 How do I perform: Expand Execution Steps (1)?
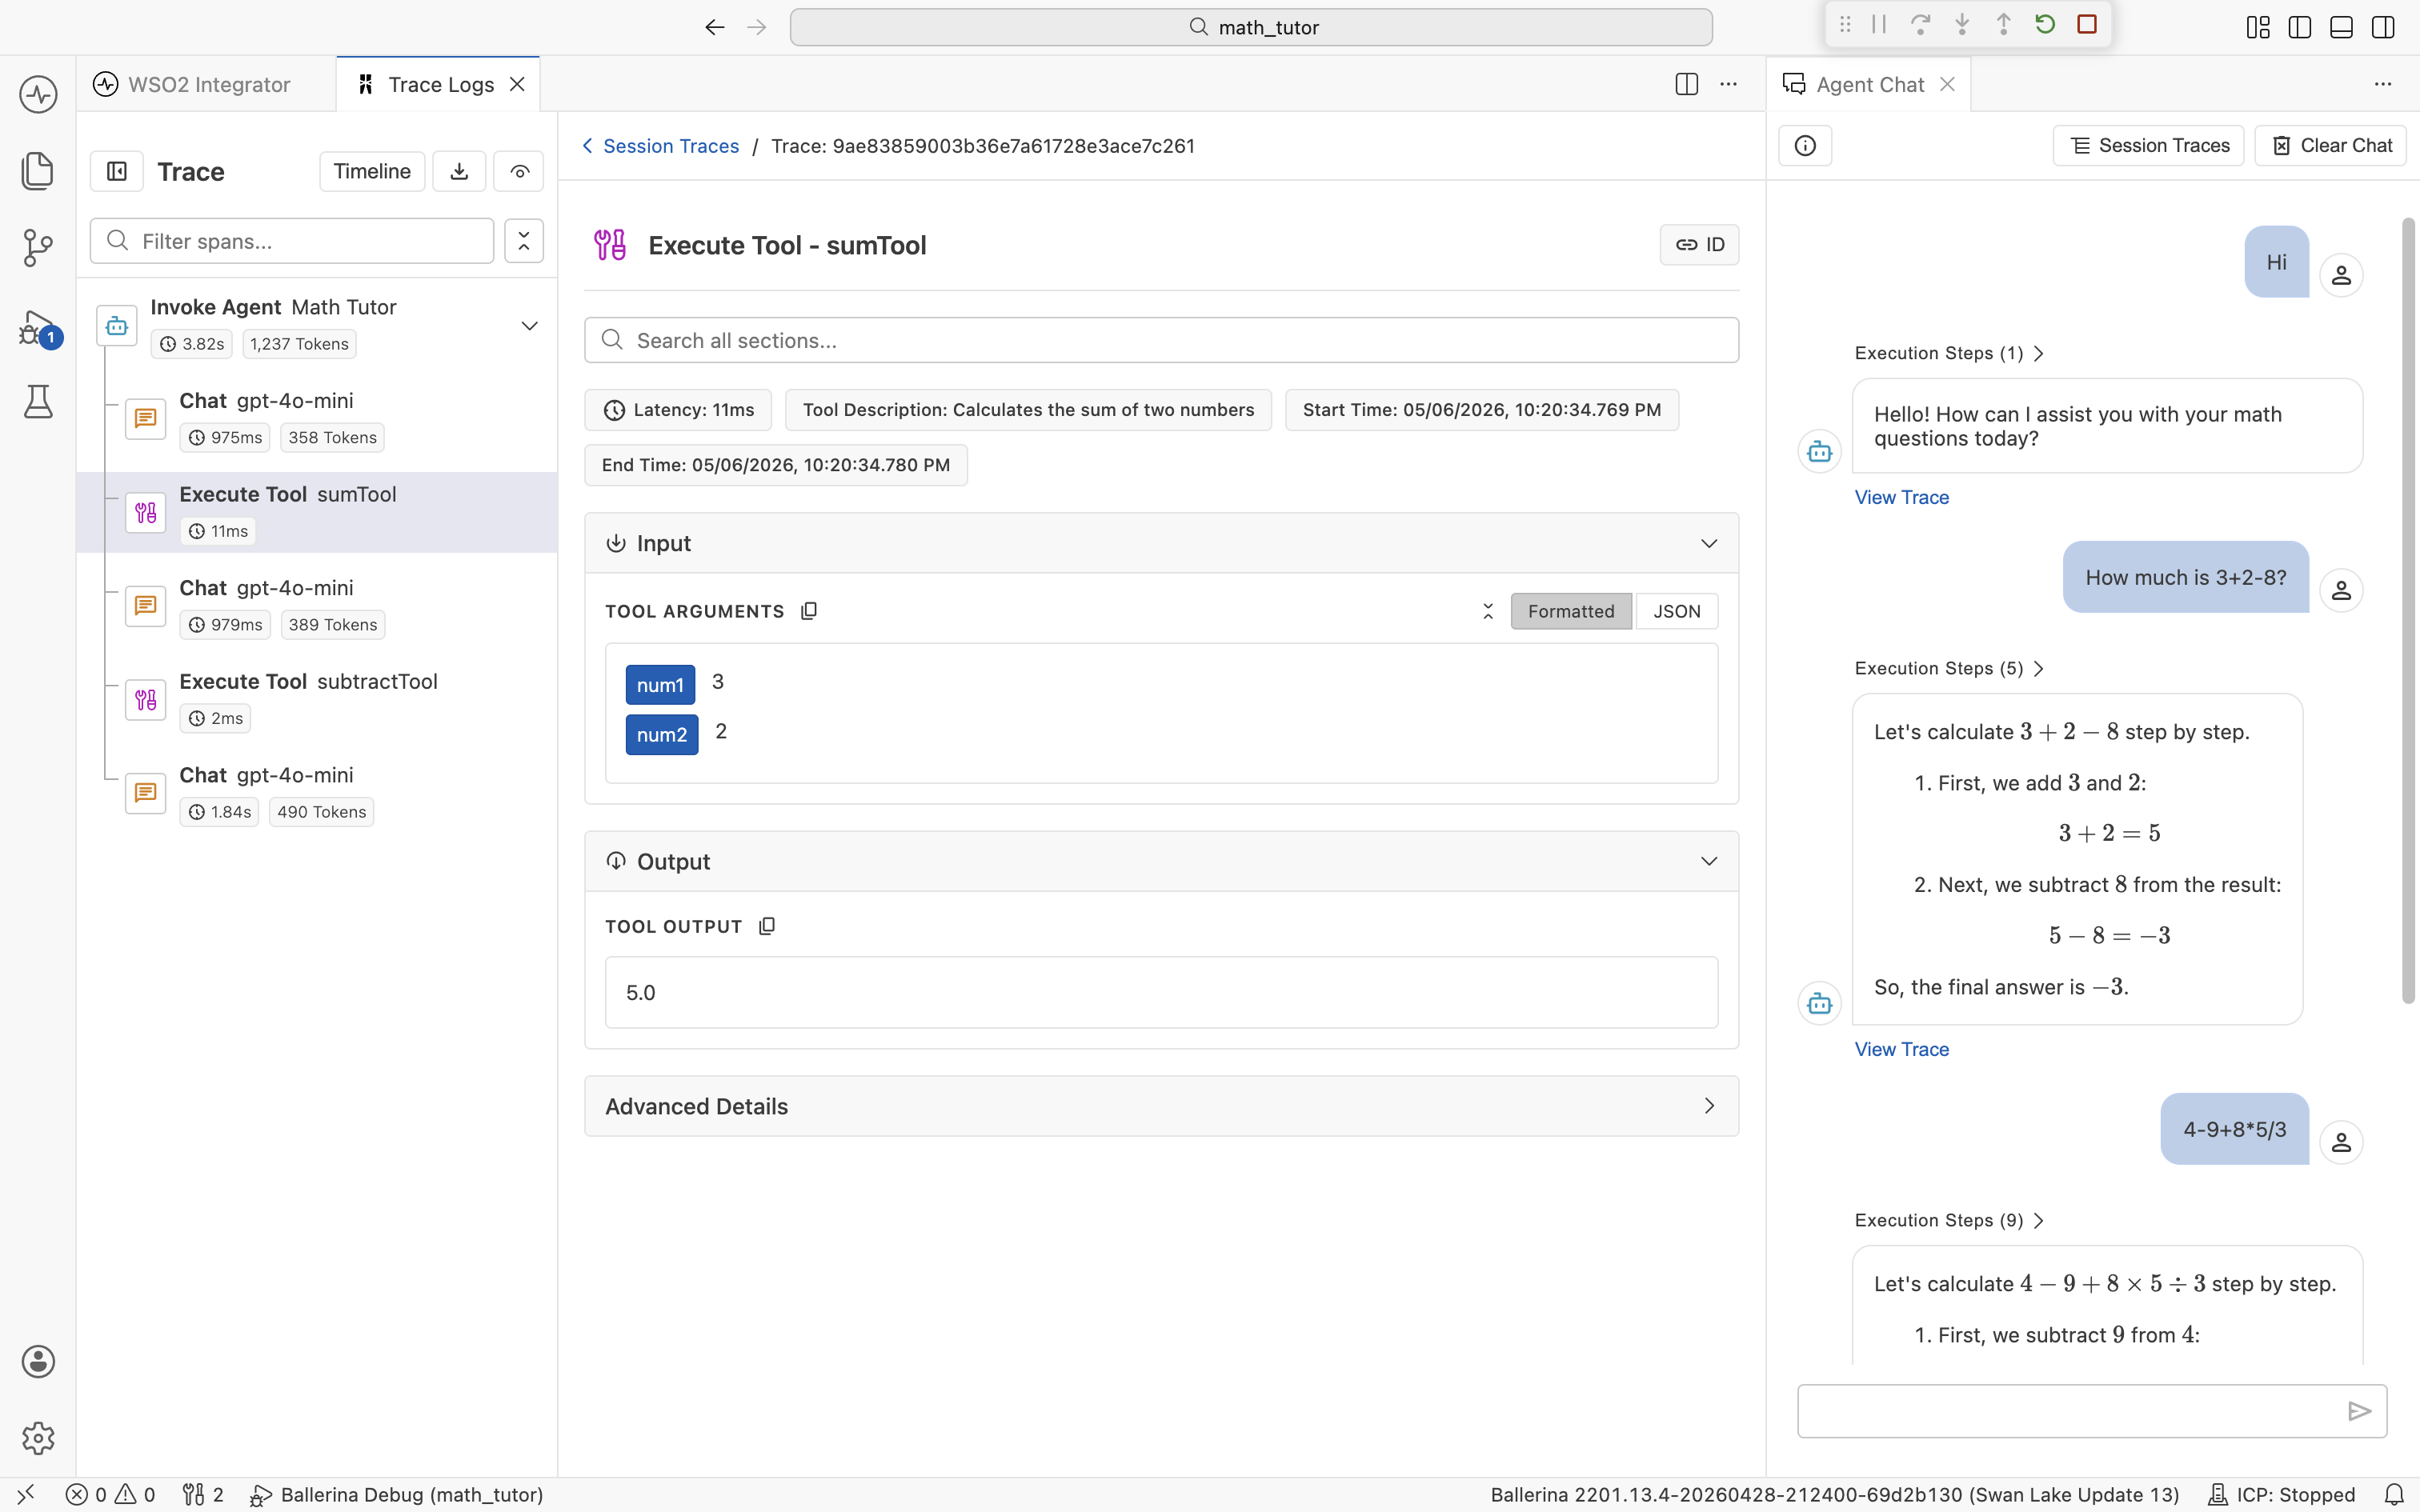click(1948, 353)
